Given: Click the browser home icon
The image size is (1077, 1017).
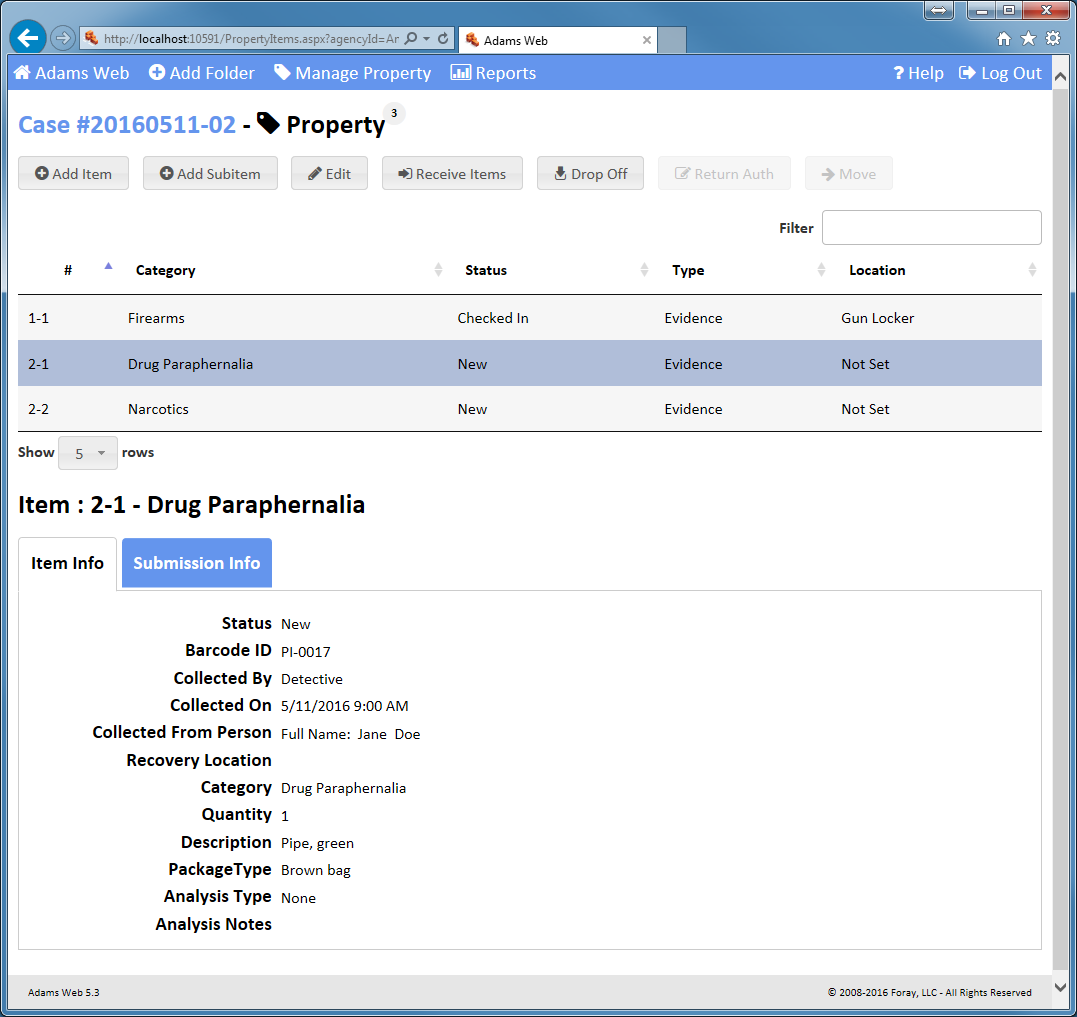Looking at the screenshot, I should click(1004, 39).
